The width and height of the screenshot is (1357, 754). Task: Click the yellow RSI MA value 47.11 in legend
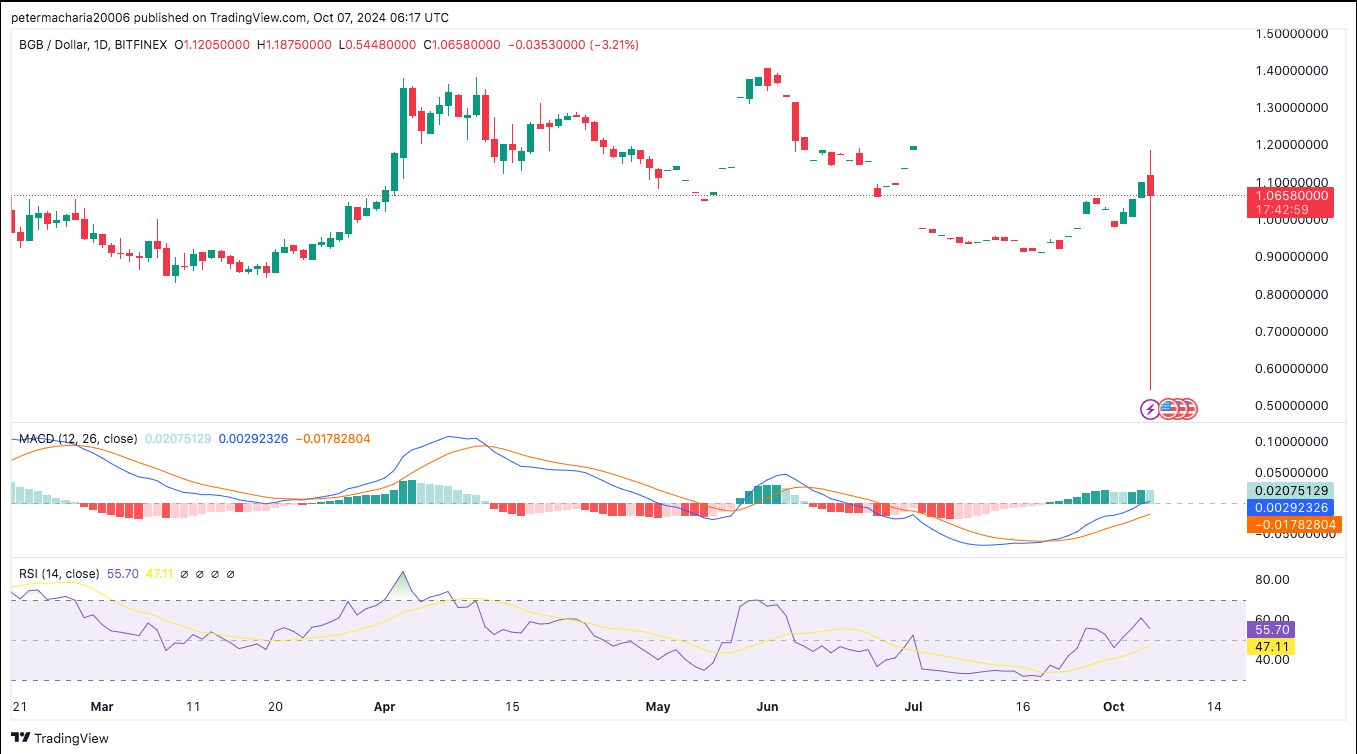click(x=160, y=574)
